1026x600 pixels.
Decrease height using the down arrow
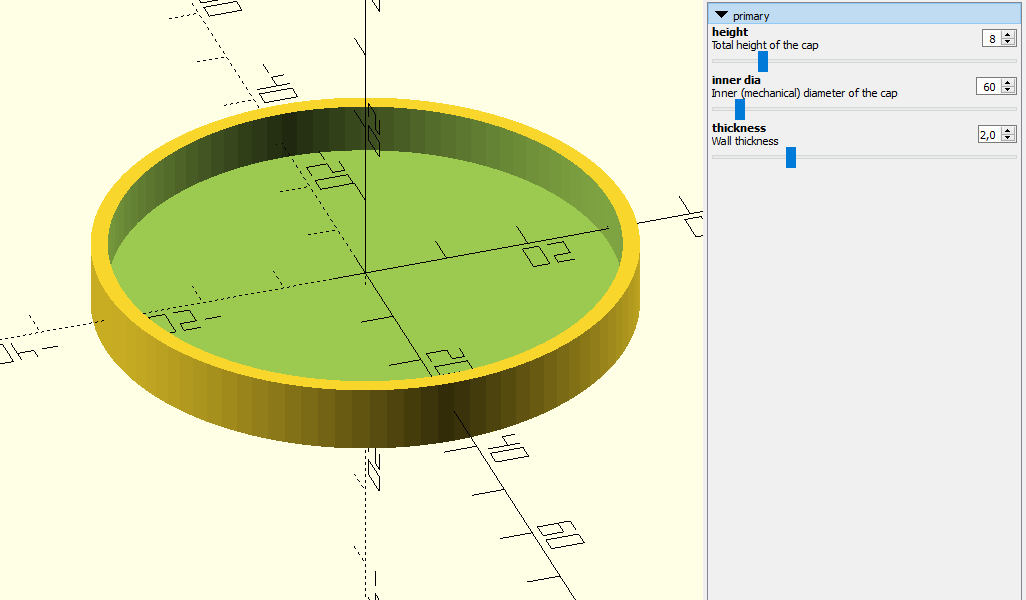1008,42
